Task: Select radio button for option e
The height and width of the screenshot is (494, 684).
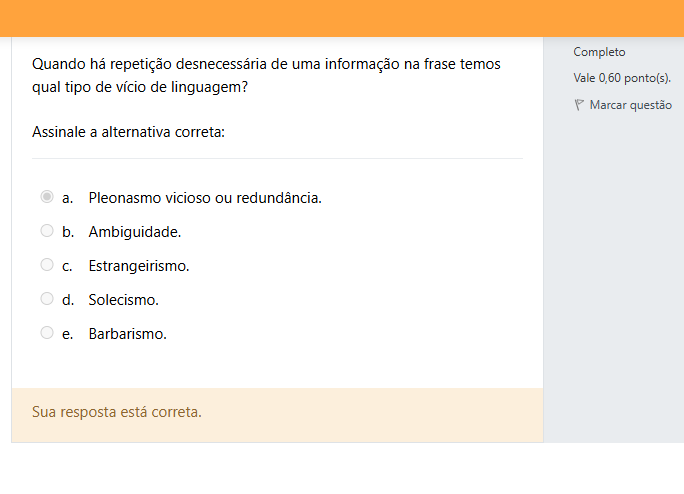Action: pyautogui.click(x=47, y=333)
